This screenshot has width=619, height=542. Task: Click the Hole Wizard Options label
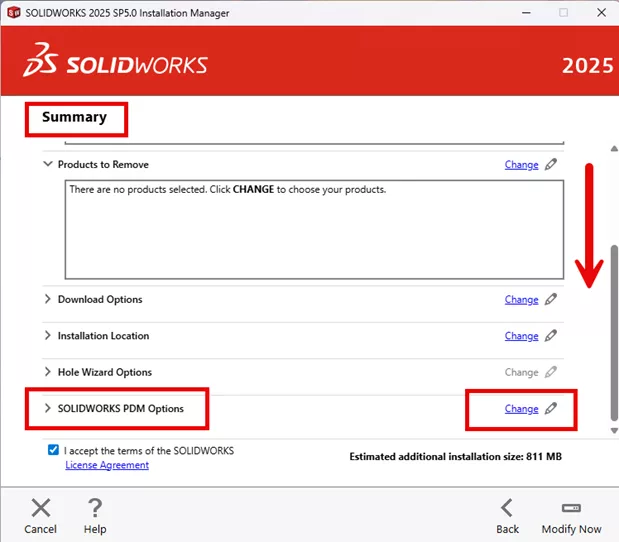point(105,372)
